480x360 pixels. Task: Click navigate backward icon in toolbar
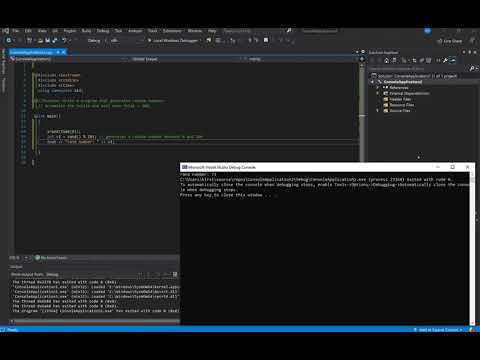[x=9, y=40]
